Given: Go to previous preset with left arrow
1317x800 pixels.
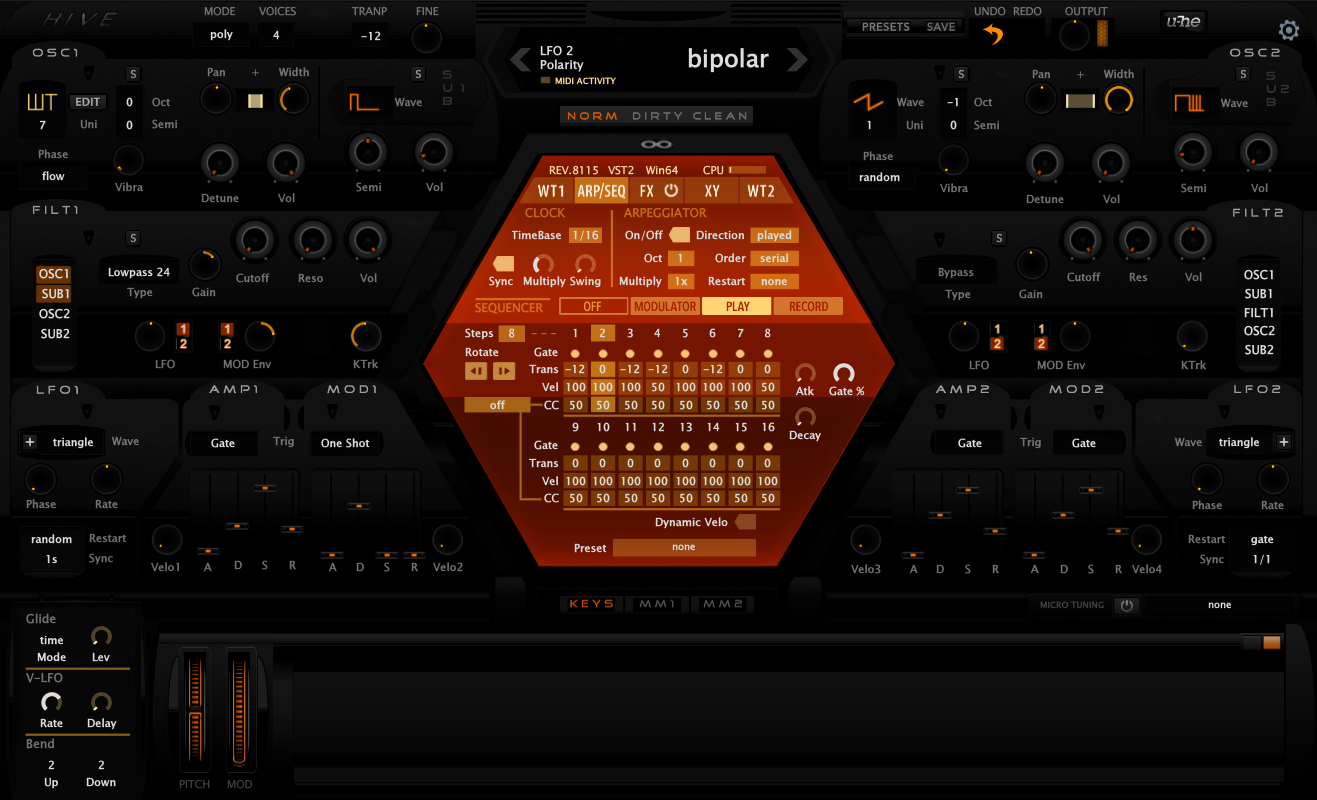Looking at the screenshot, I should pyautogui.click(x=521, y=60).
